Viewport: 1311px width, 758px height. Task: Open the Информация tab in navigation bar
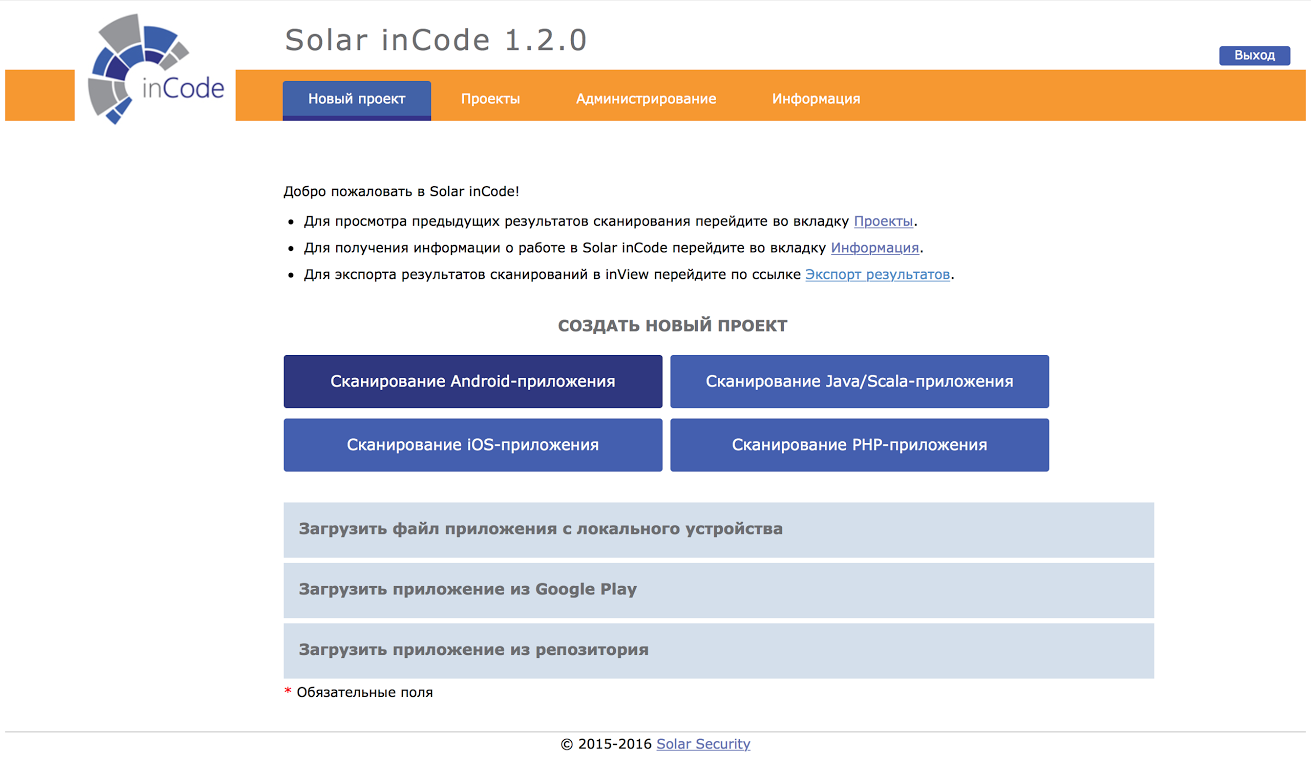[x=816, y=99]
